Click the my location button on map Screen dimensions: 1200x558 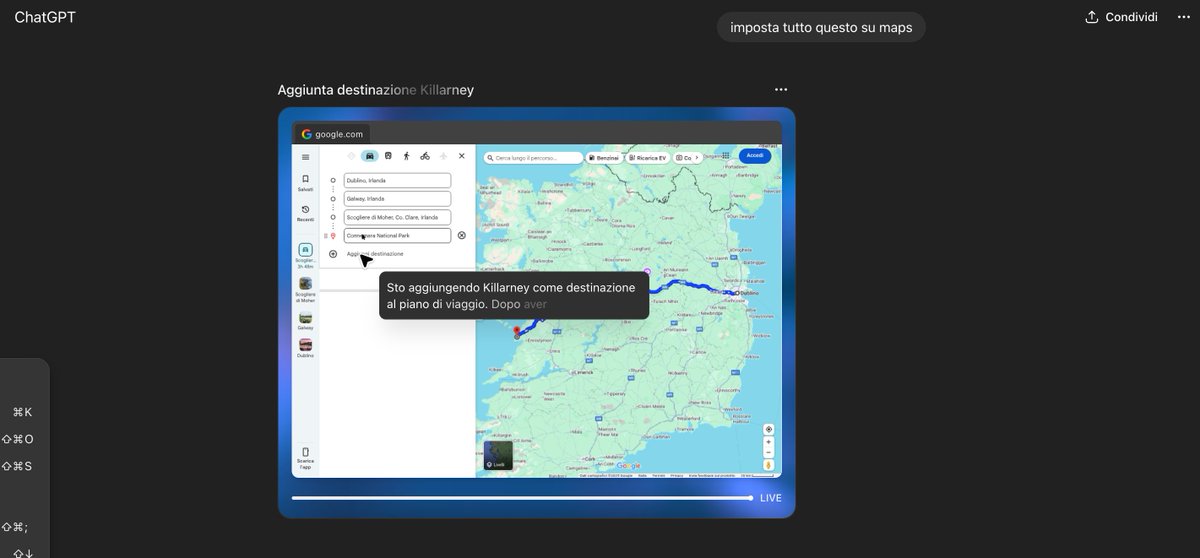coord(768,429)
